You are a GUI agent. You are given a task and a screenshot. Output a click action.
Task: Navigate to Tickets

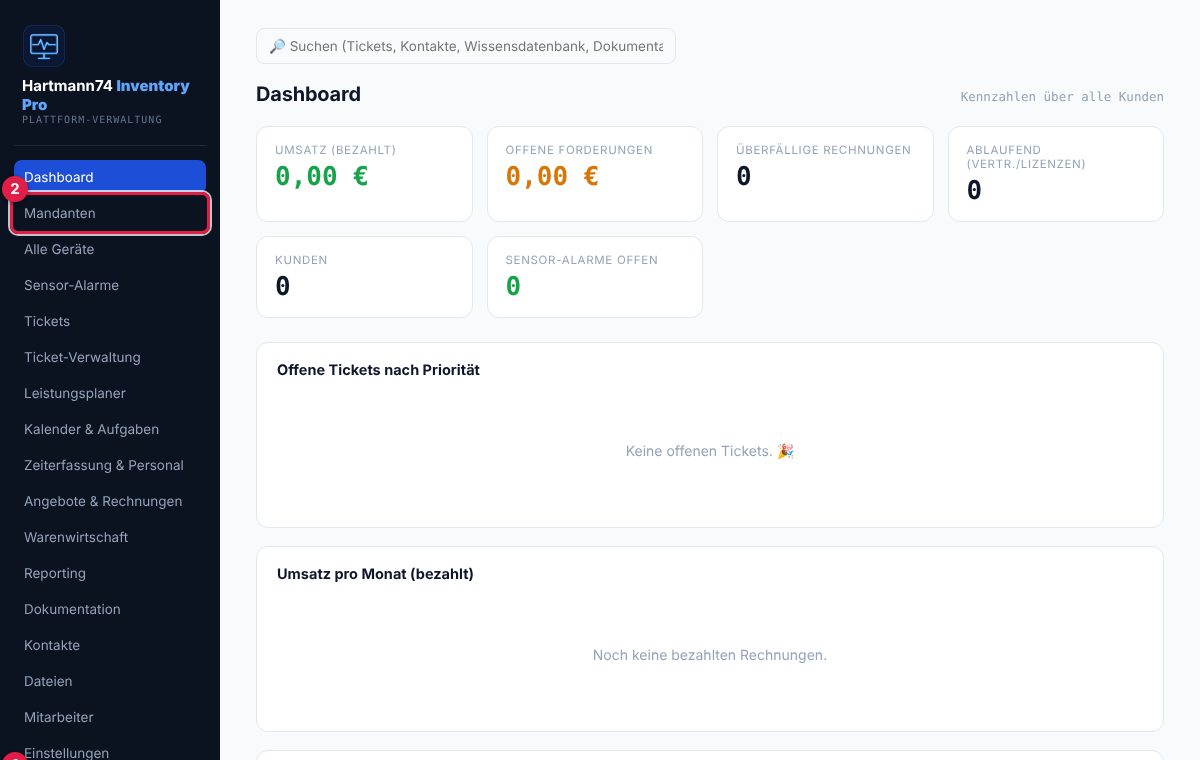pos(110,321)
